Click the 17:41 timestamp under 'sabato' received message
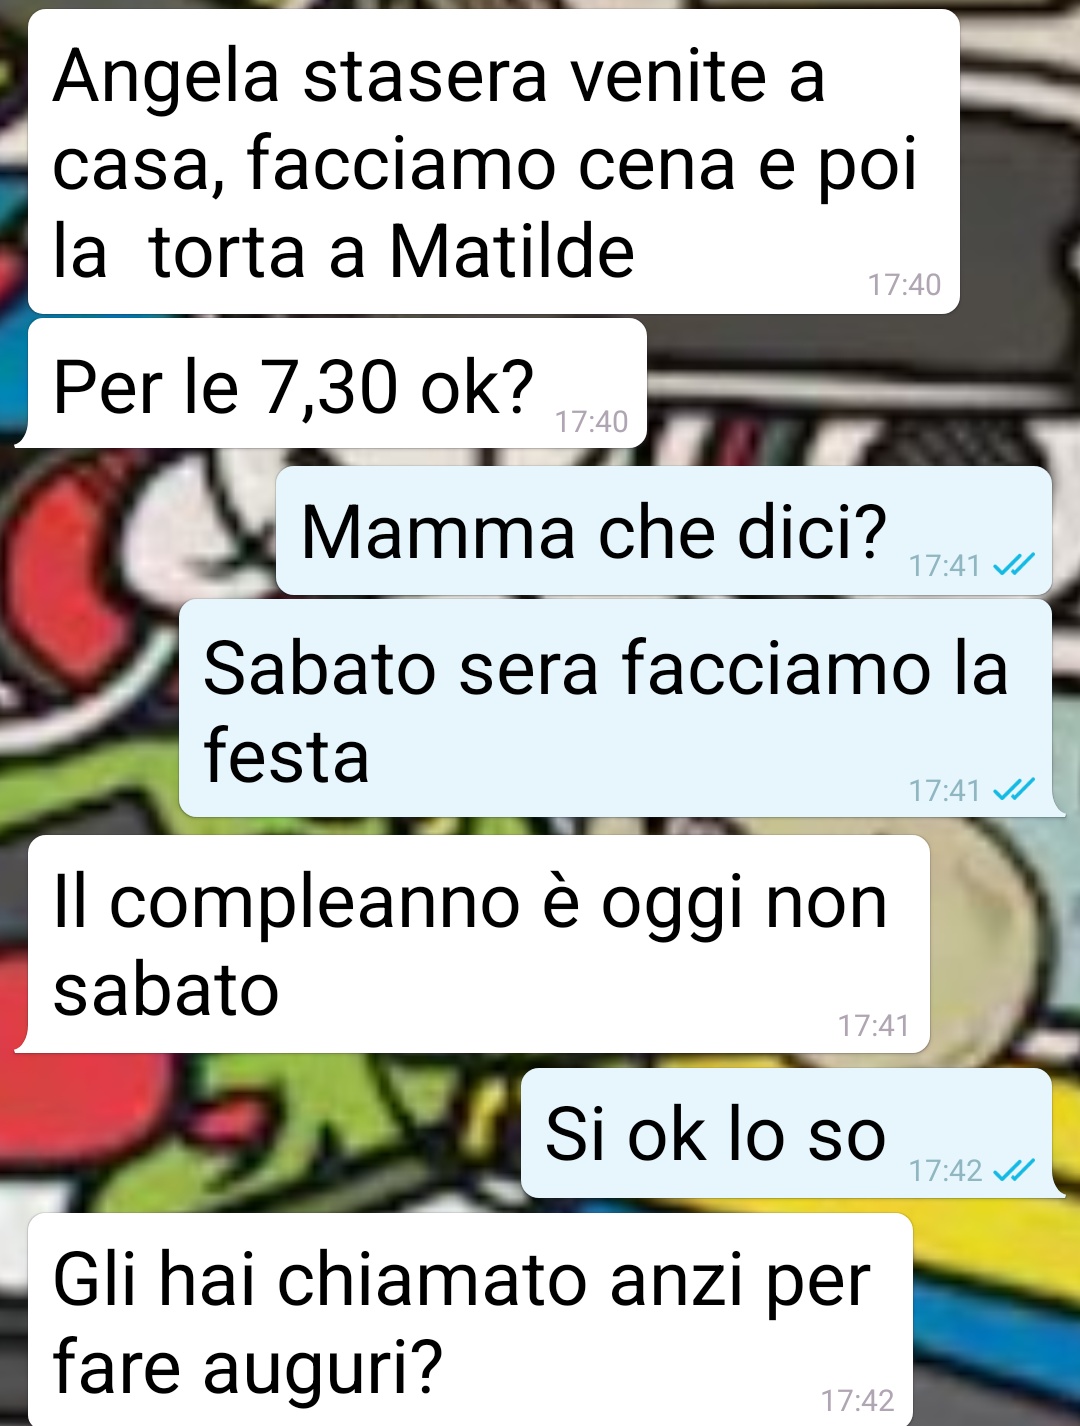The height and width of the screenshot is (1426, 1080). [873, 1026]
